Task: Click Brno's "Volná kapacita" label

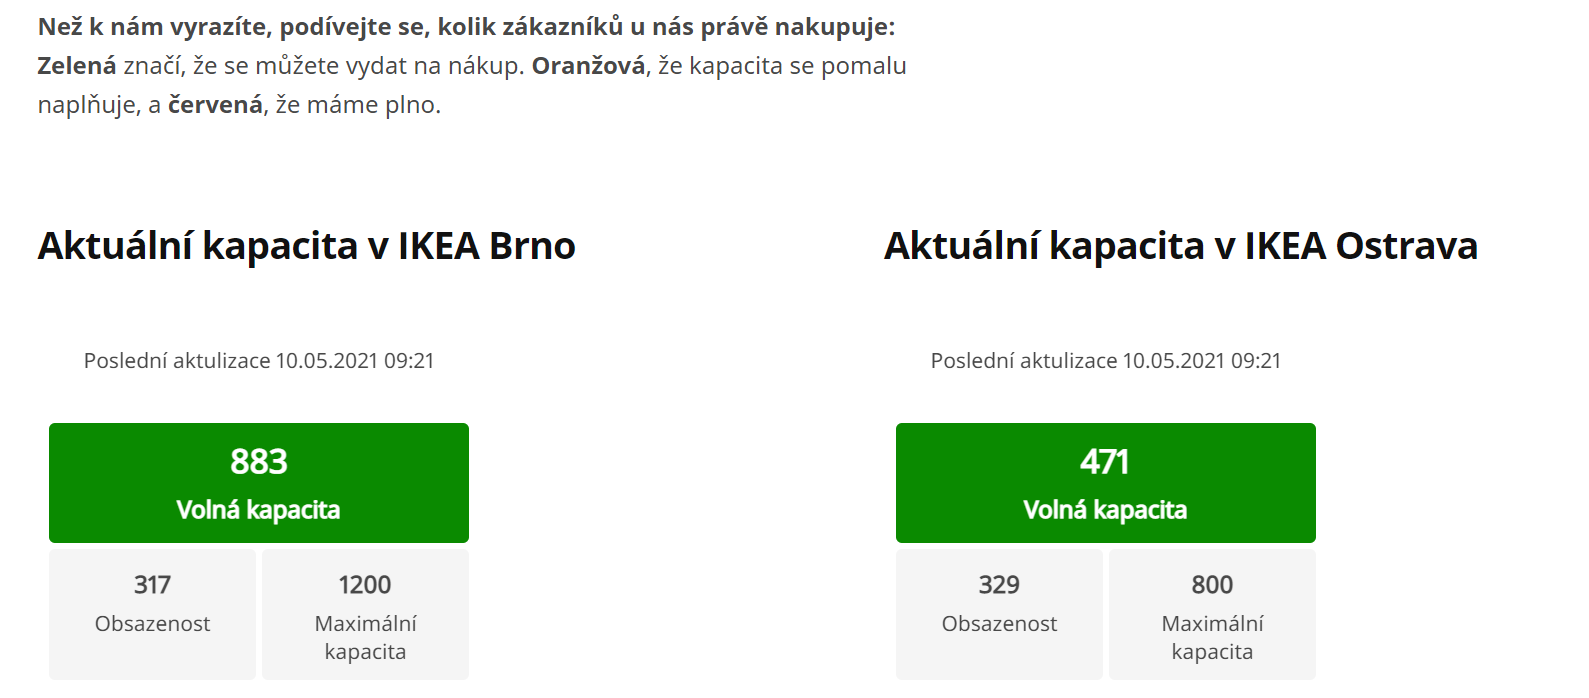Action: 259,510
